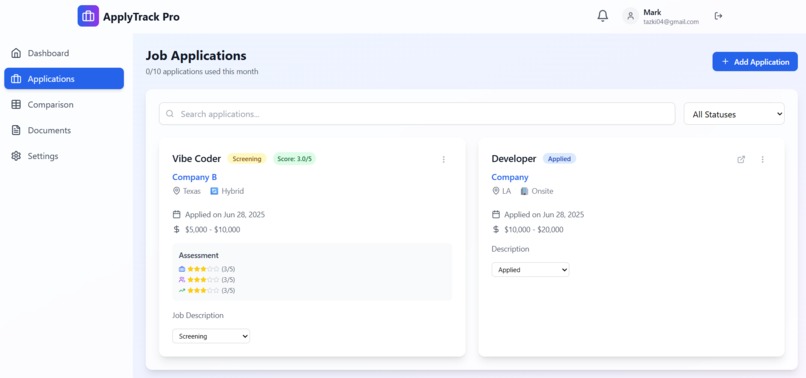The width and height of the screenshot is (806, 378).
Task: Open the All Statuses filter dropdown
Action: click(734, 114)
